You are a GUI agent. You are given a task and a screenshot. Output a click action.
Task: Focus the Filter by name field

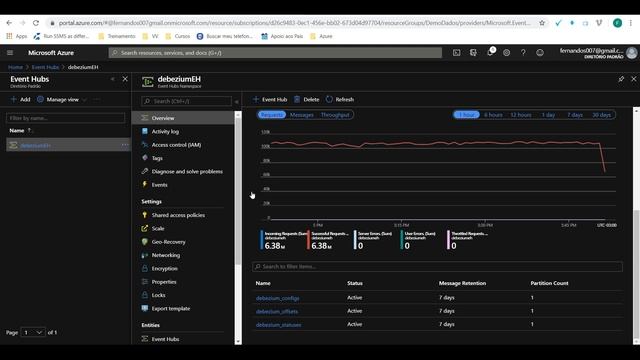pyautogui.click(x=65, y=118)
